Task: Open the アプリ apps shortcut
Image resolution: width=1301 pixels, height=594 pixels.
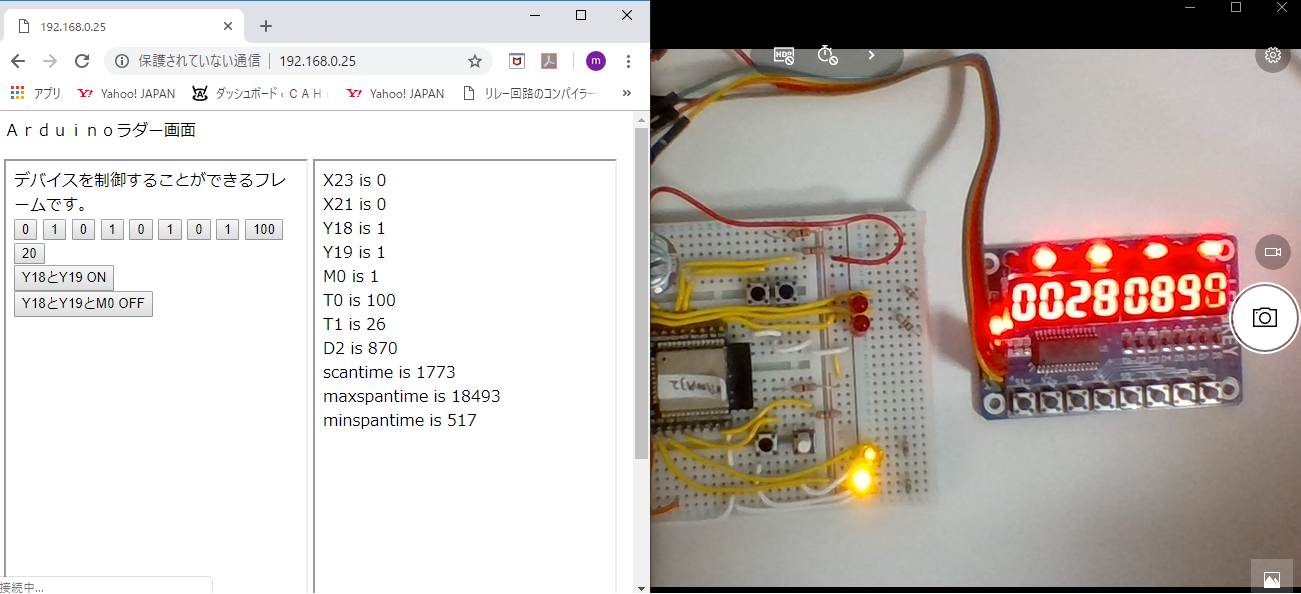Action: 36,93
